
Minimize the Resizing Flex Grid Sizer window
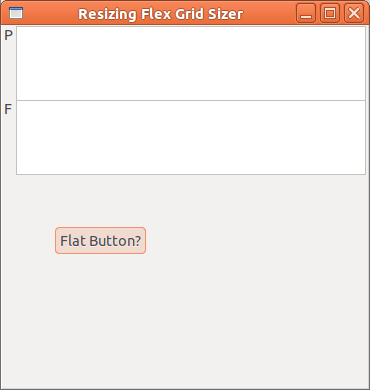coord(306,13)
